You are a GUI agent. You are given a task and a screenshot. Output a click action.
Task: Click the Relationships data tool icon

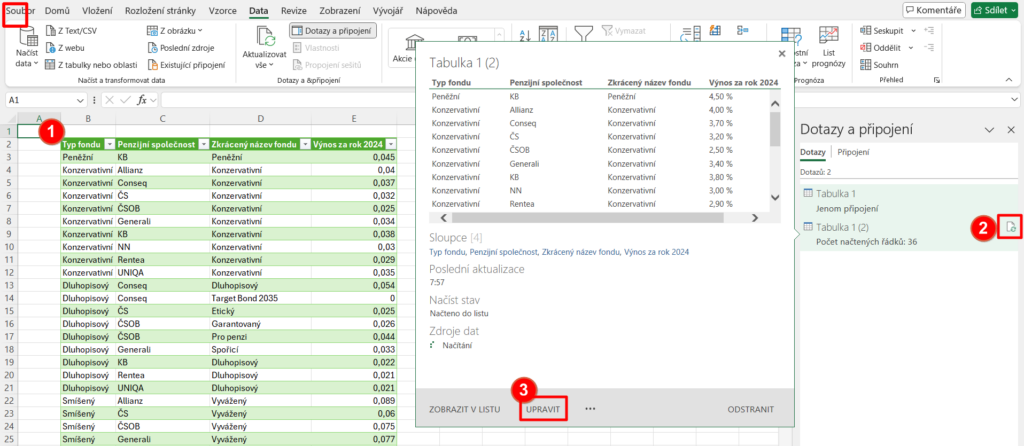[x=743, y=30]
